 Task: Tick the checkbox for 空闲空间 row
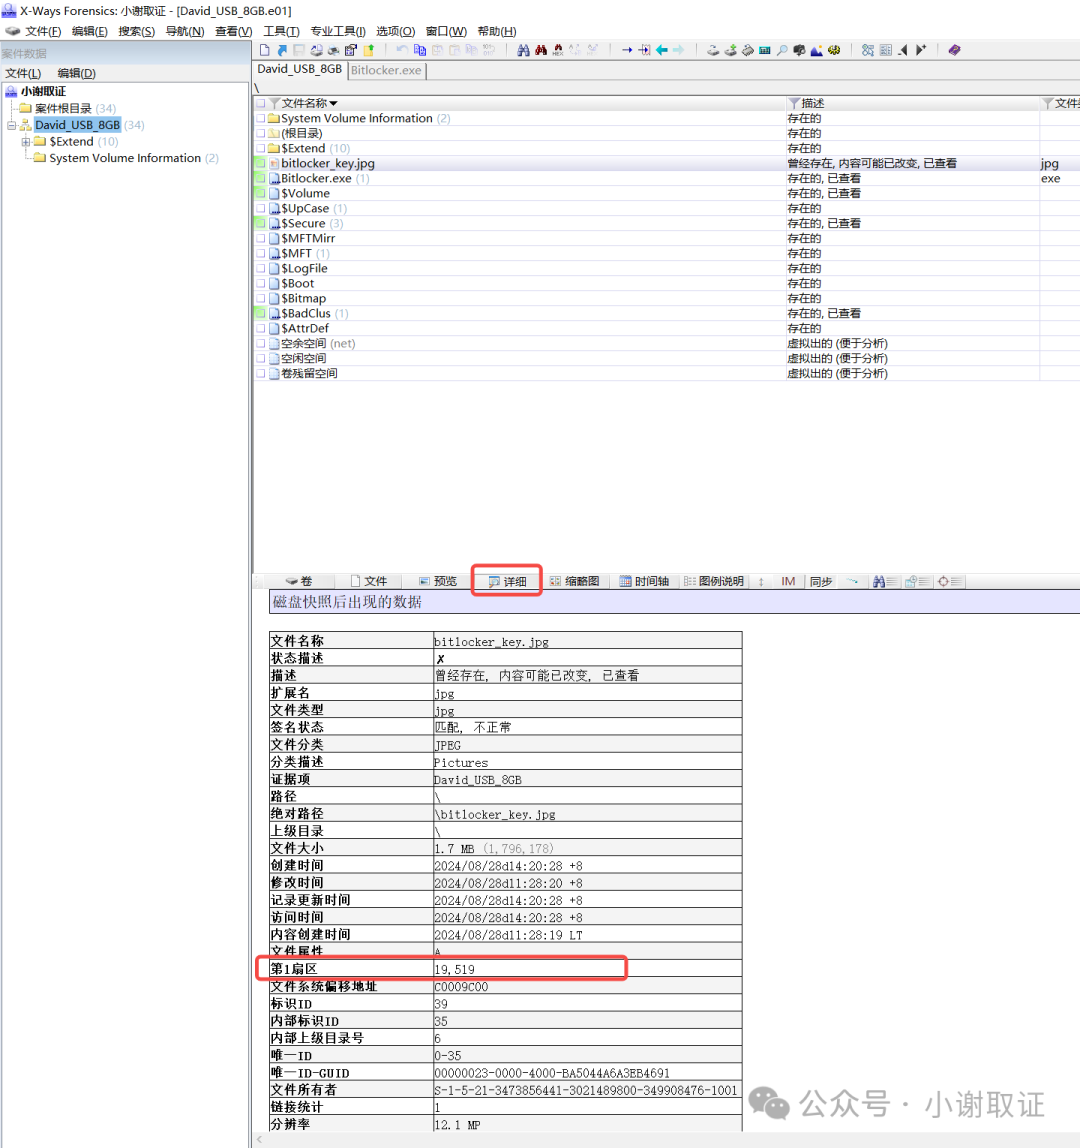pyautogui.click(x=260, y=358)
